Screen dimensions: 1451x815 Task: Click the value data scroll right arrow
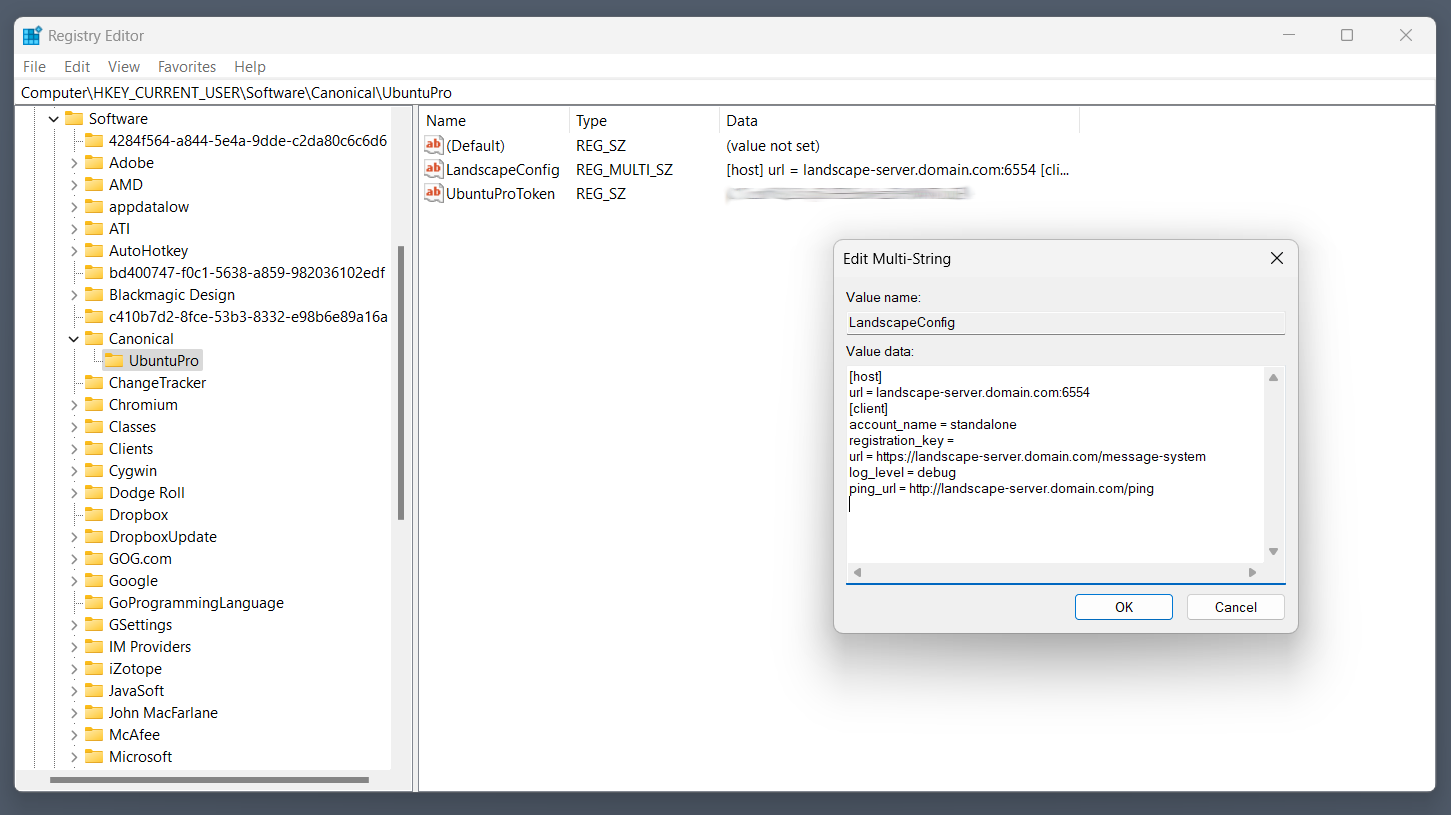click(x=1253, y=573)
